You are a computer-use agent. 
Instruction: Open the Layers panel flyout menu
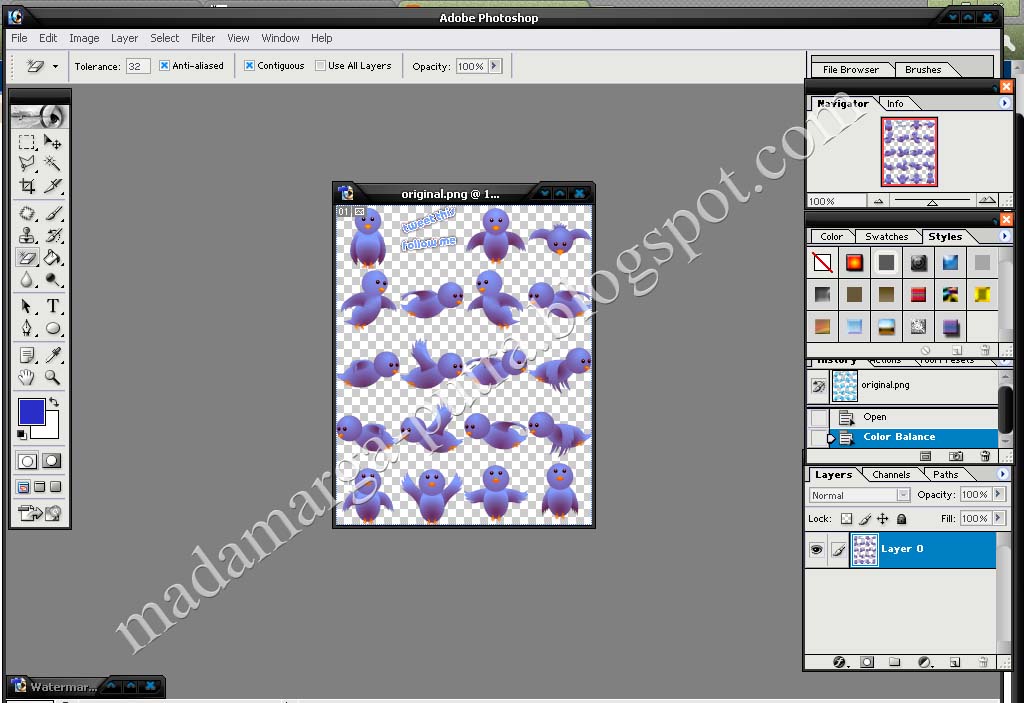point(1002,474)
